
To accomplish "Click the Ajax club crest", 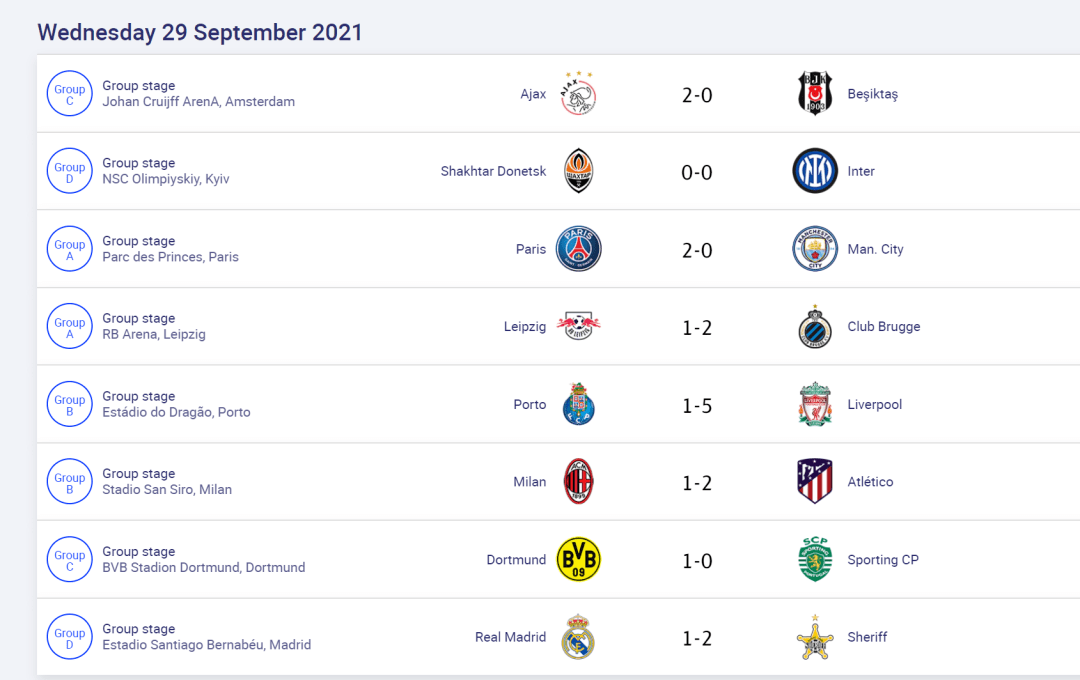I will click(578, 93).
